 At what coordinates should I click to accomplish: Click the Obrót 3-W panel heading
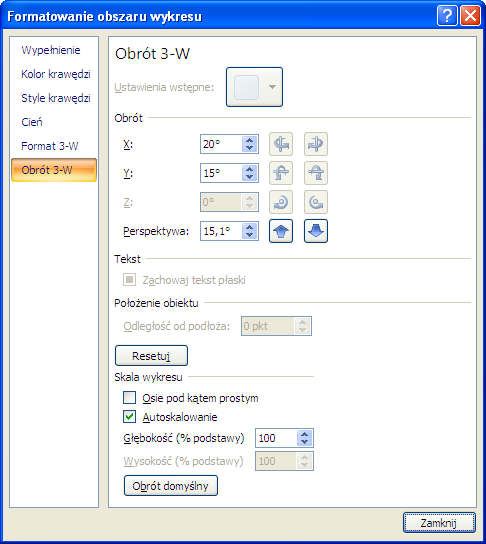point(152,54)
